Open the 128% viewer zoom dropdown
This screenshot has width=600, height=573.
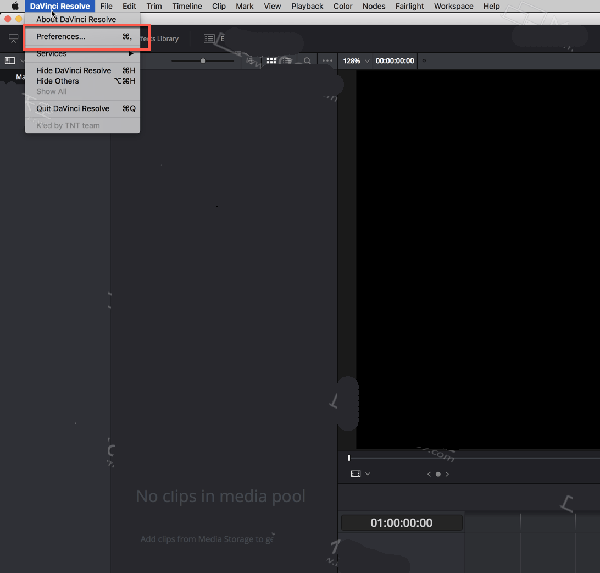[356, 61]
